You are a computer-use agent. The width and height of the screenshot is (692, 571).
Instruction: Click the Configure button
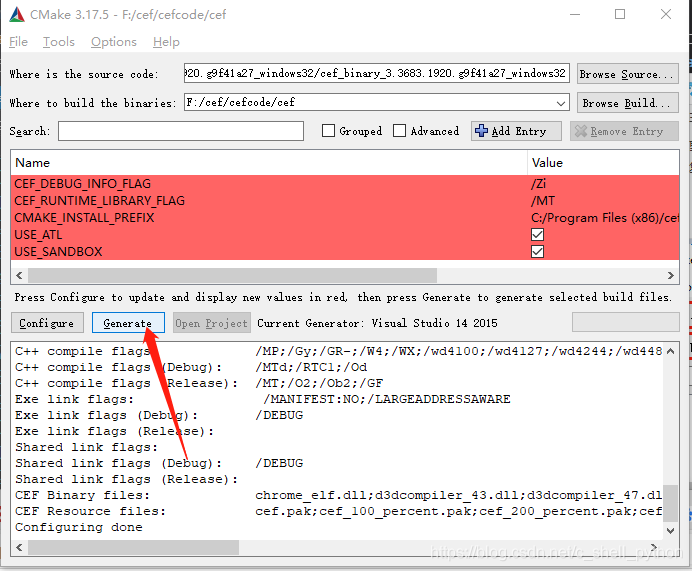click(47, 323)
